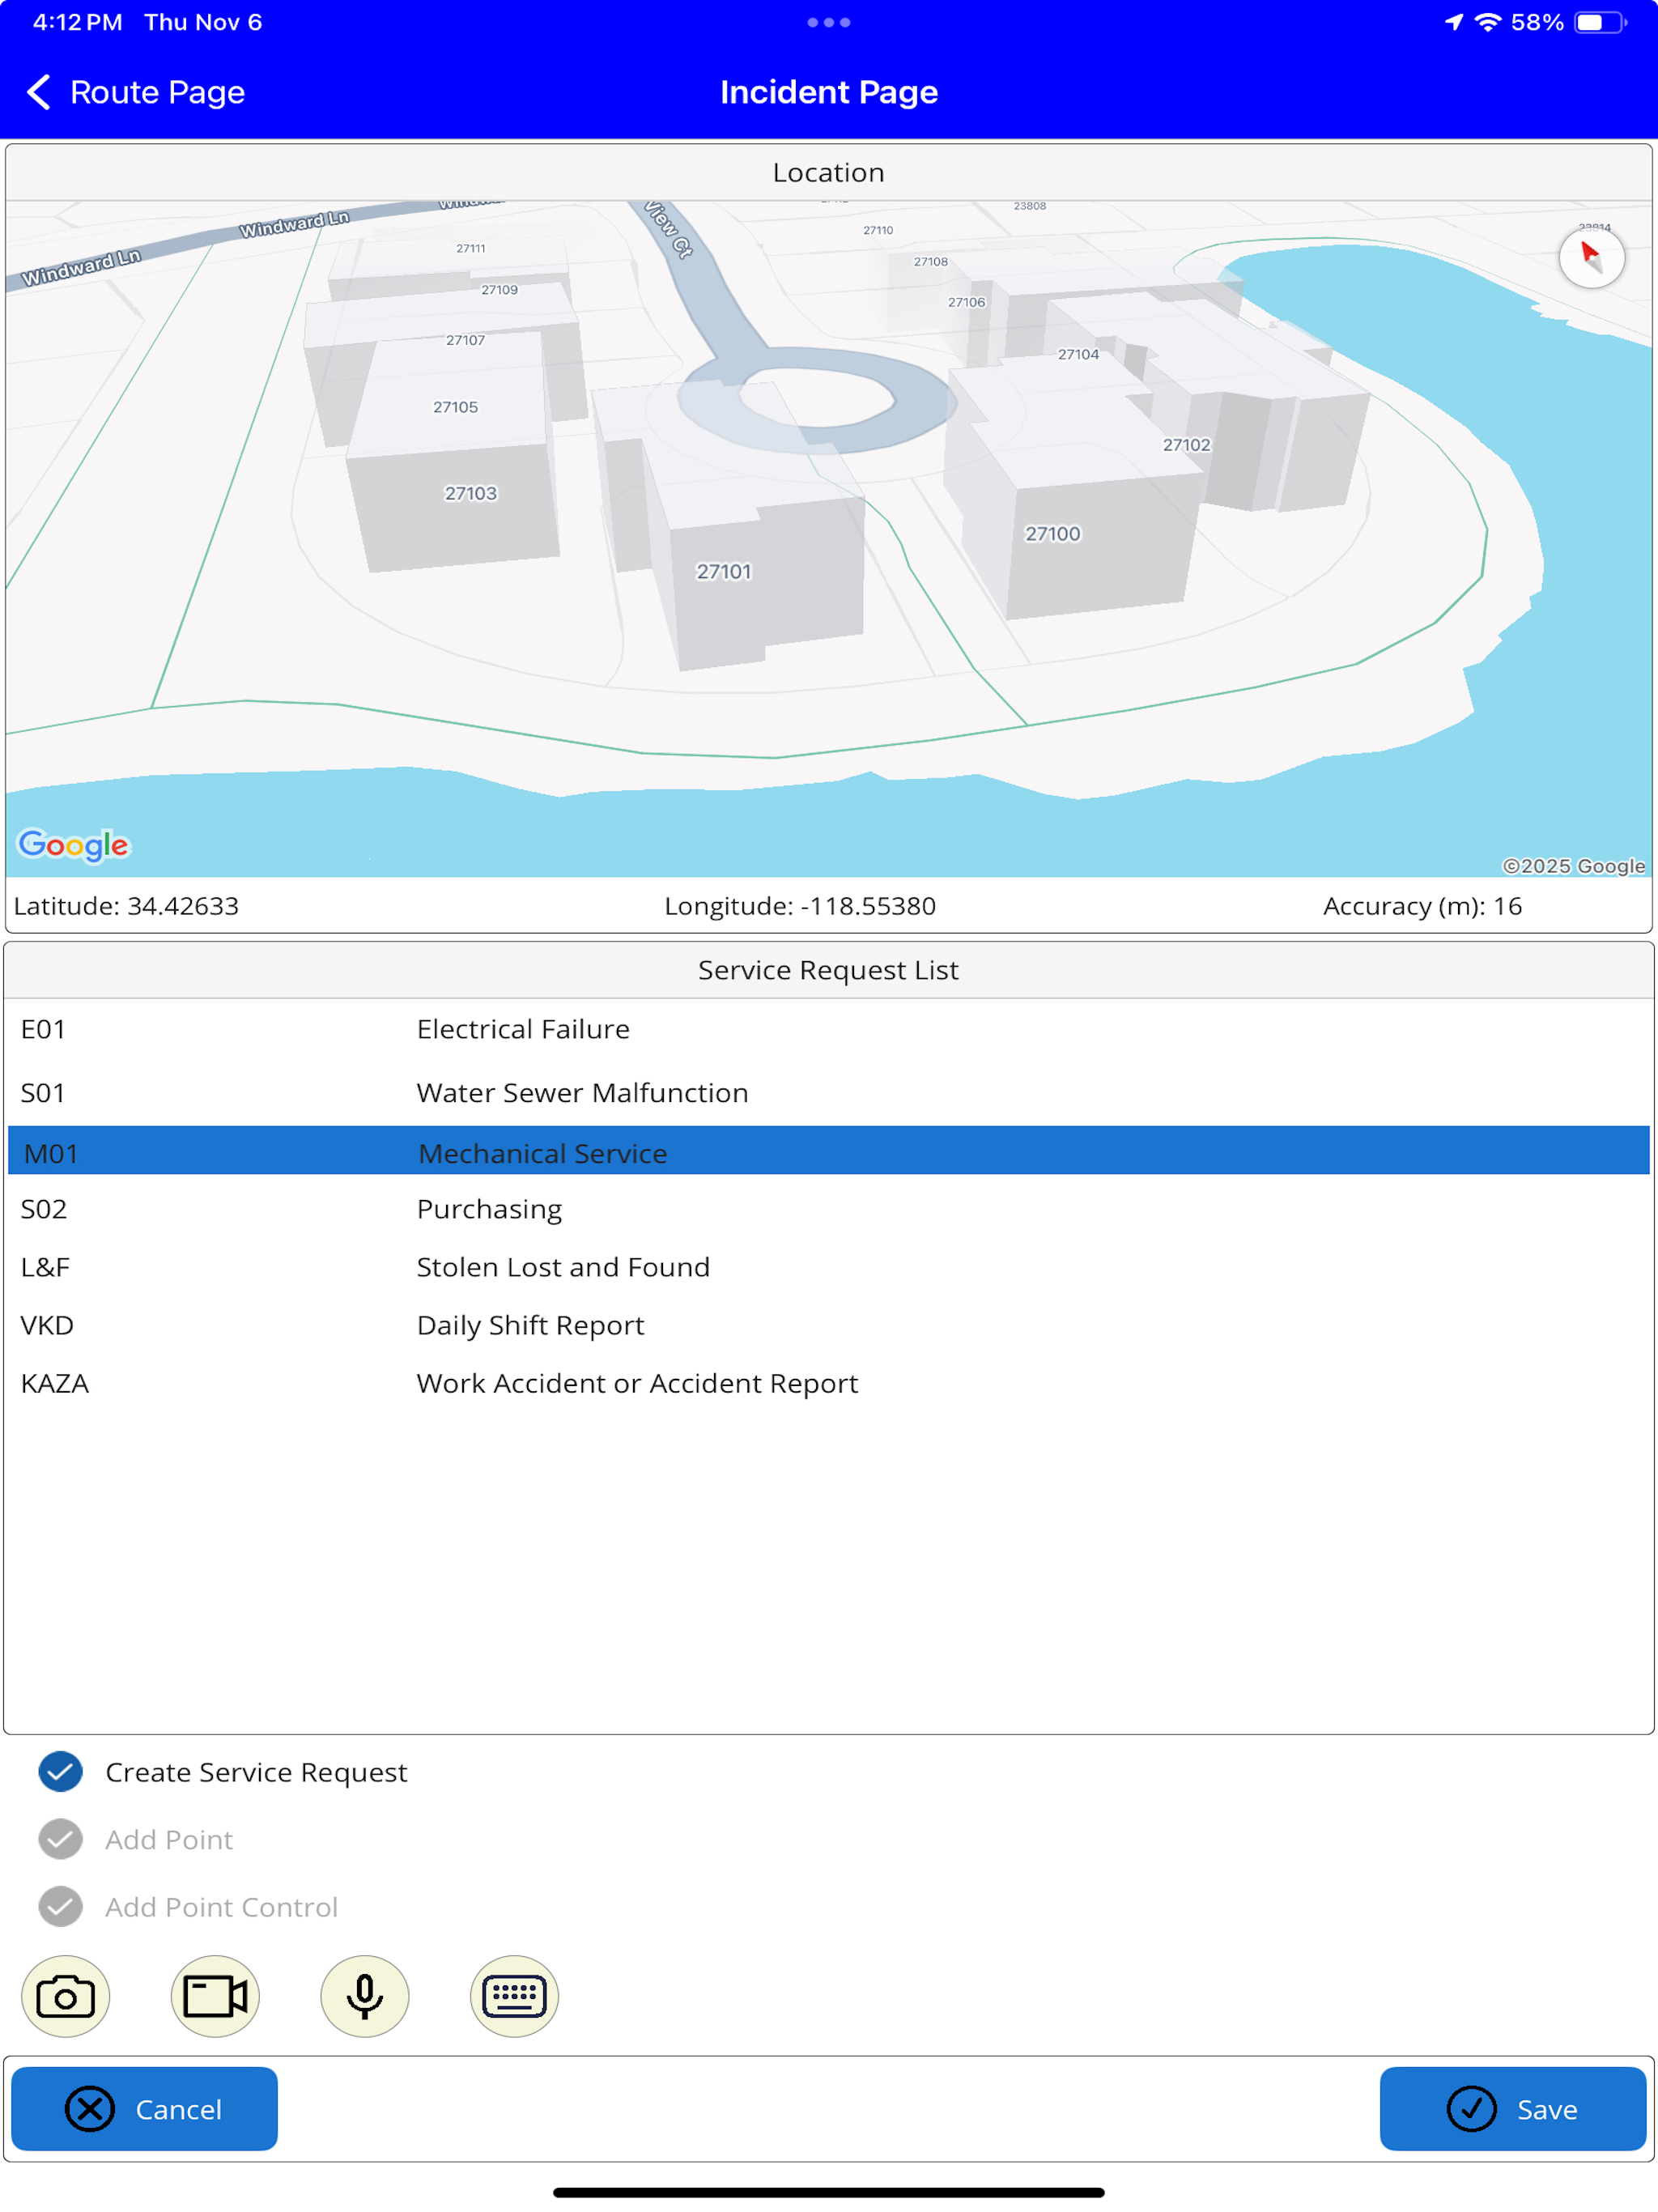Tap the video recorder icon
The image size is (1658, 2212).
[215, 1996]
